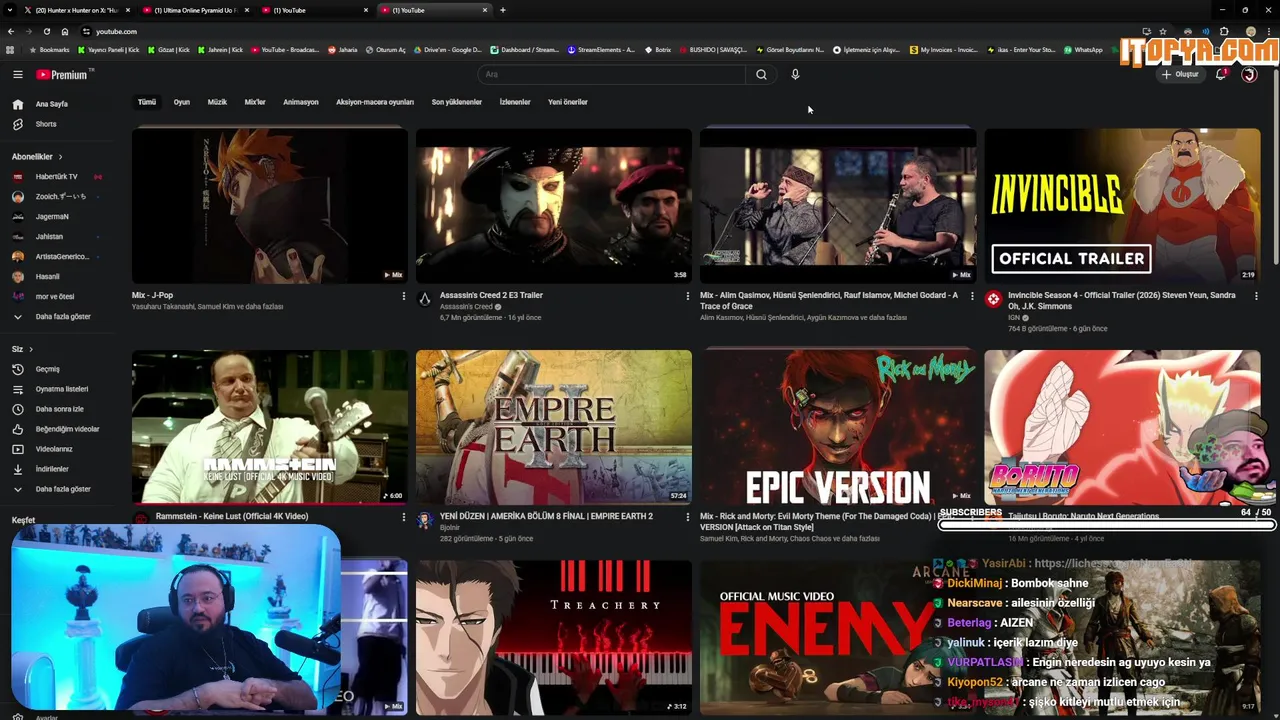Open Ana Sayfa in the sidebar
This screenshot has height=720, width=1280.
52,104
